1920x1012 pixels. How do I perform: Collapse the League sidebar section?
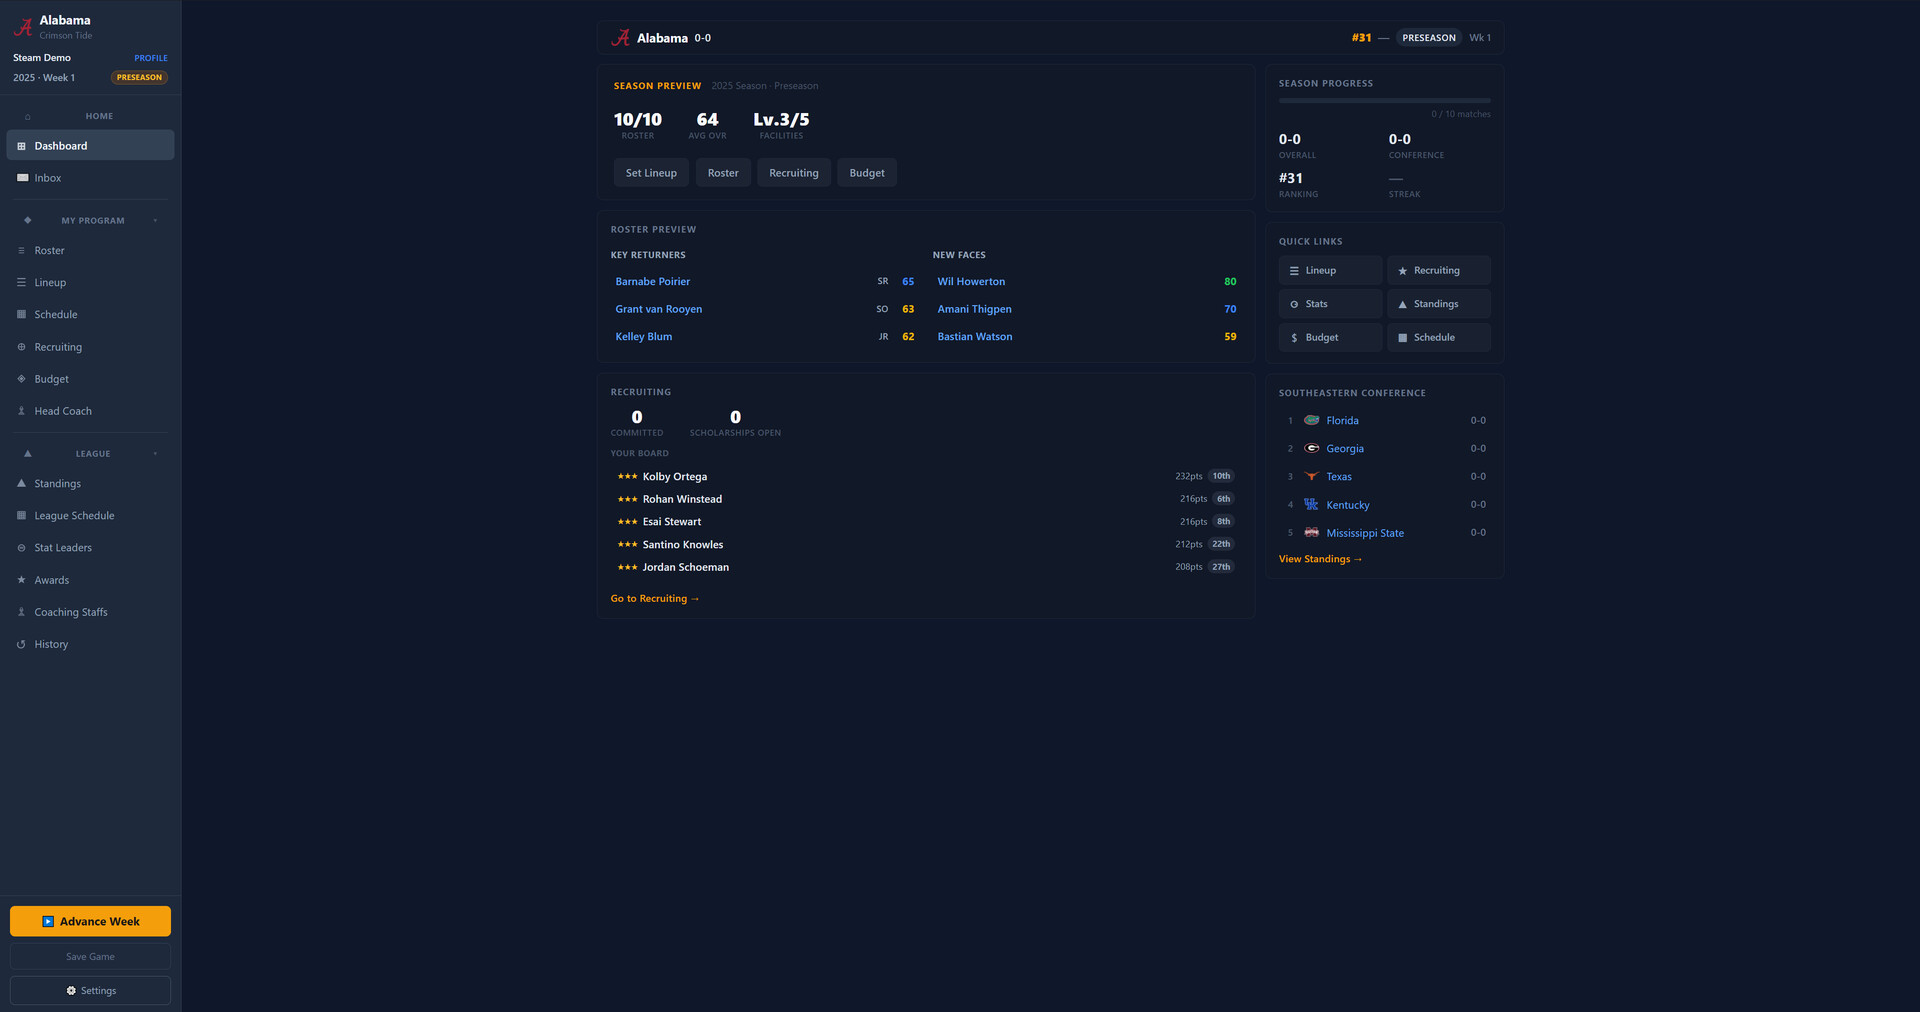coord(155,454)
